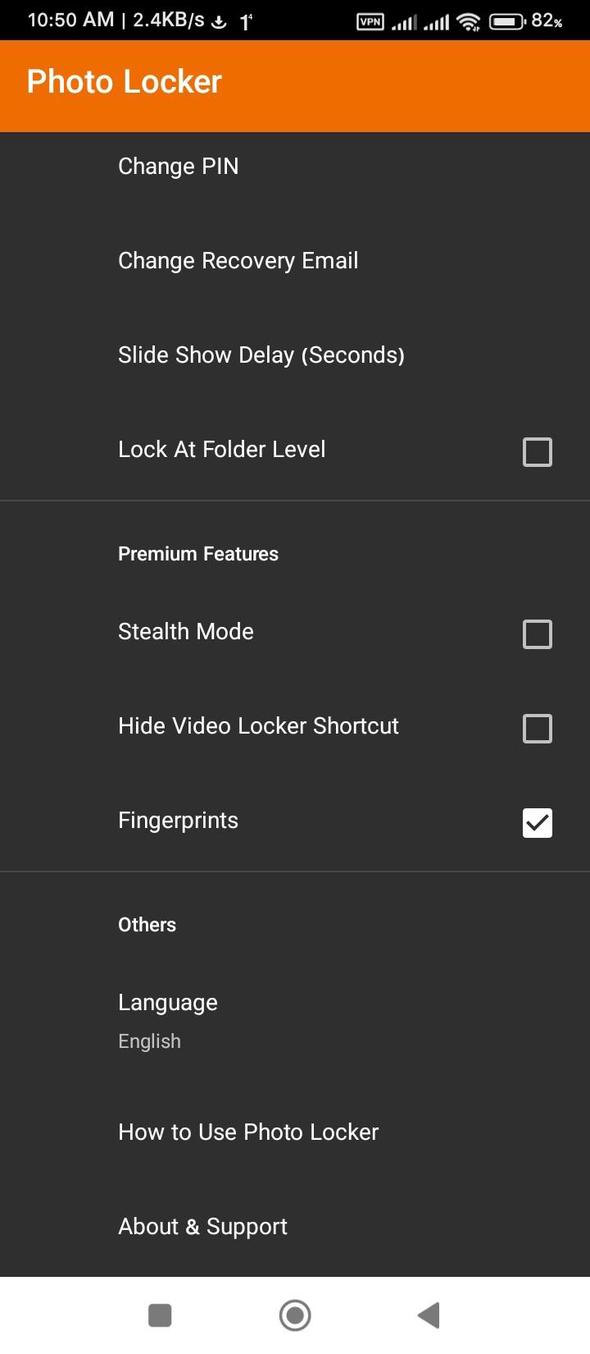590x1354 pixels.
Task: Tap the Premium Features section header
Action: coord(198,553)
